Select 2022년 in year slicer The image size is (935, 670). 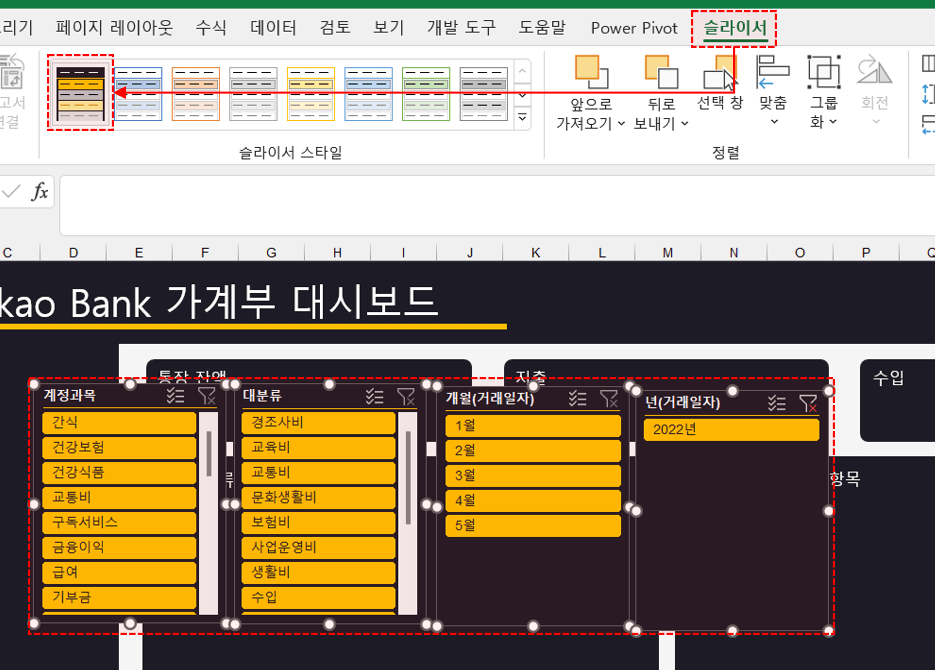tap(732, 430)
